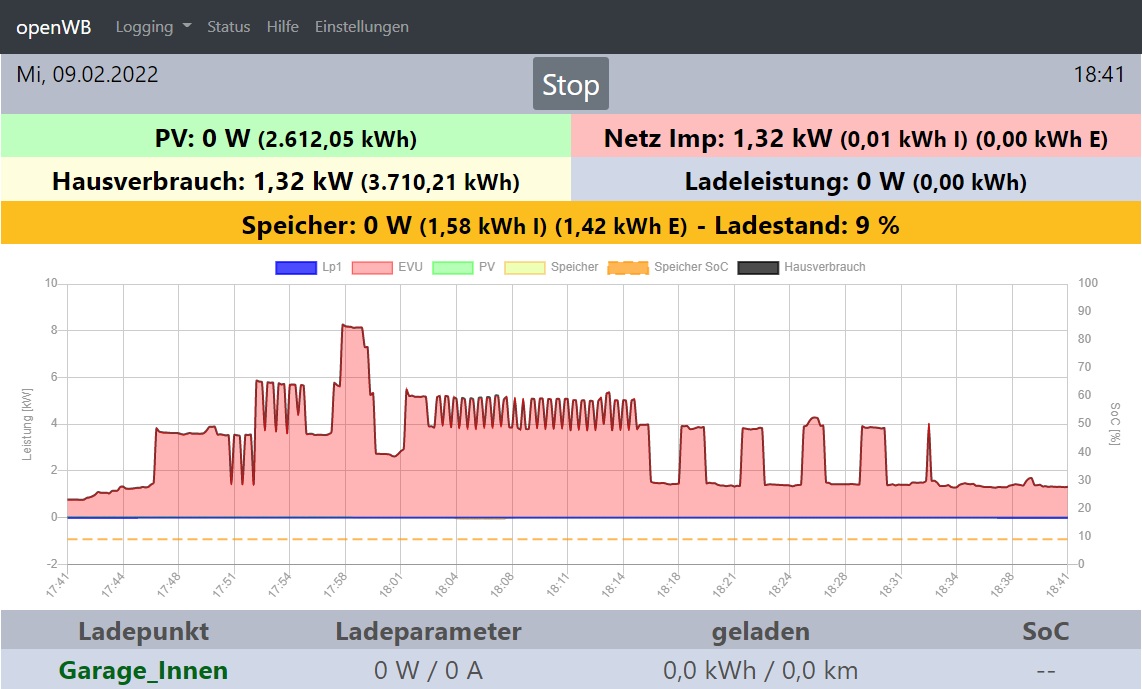Click the openWB brand logo
Screen dimensions: 1142x689
[x=54, y=27]
